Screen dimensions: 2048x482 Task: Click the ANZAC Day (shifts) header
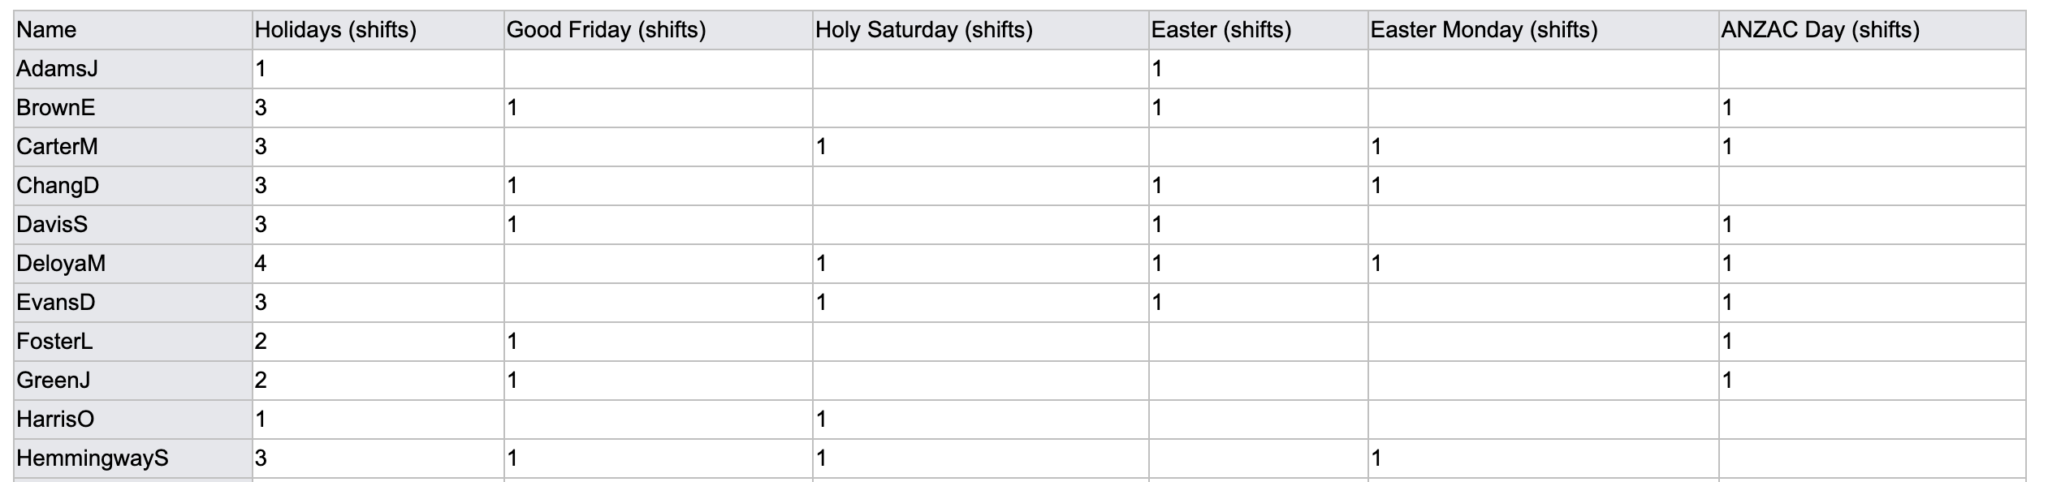click(x=1871, y=30)
